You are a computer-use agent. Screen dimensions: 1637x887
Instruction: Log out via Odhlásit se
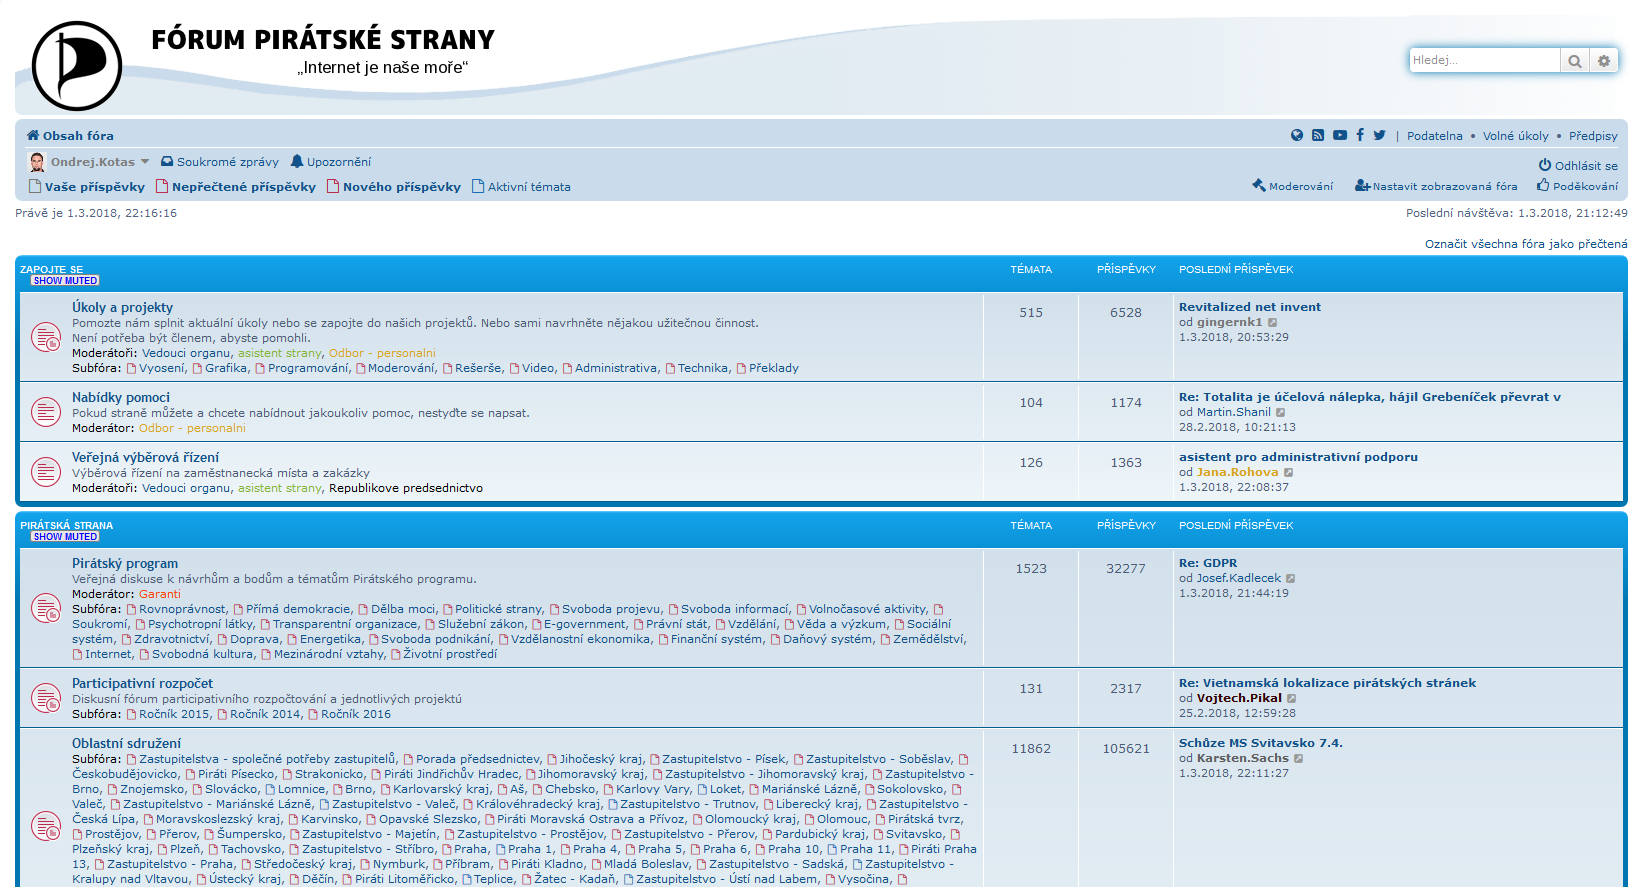(x=1578, y=166)
